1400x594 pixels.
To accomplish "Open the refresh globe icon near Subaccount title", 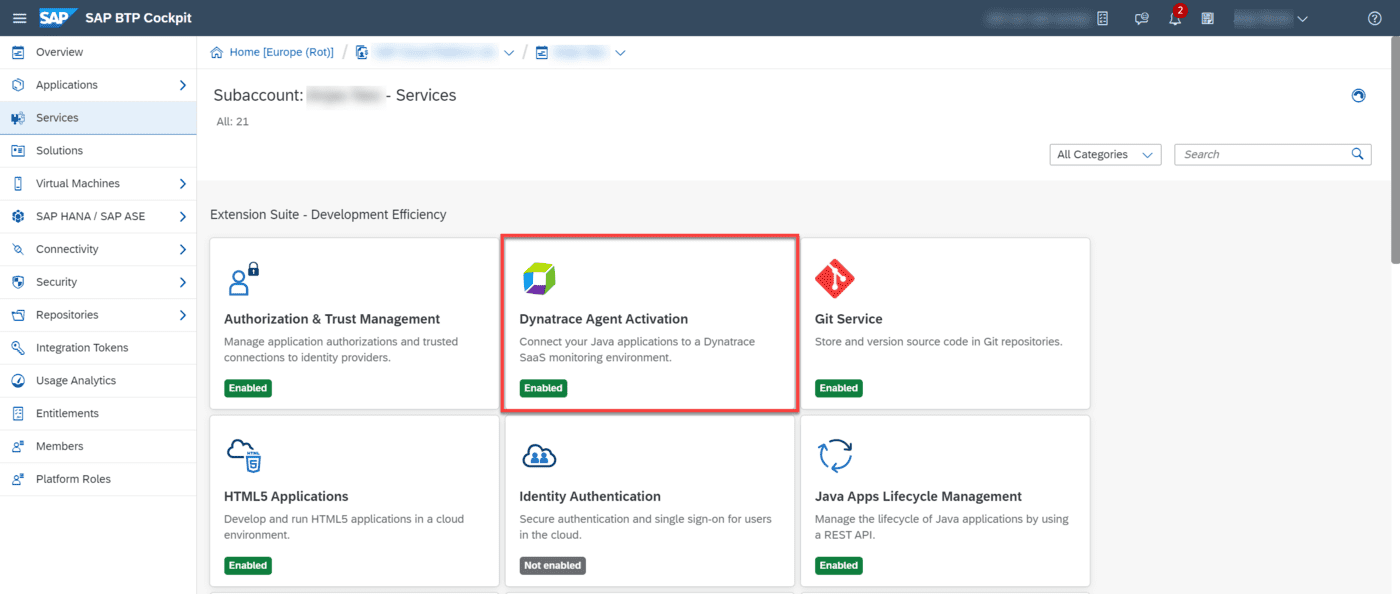I will (x=1358, y=95).
